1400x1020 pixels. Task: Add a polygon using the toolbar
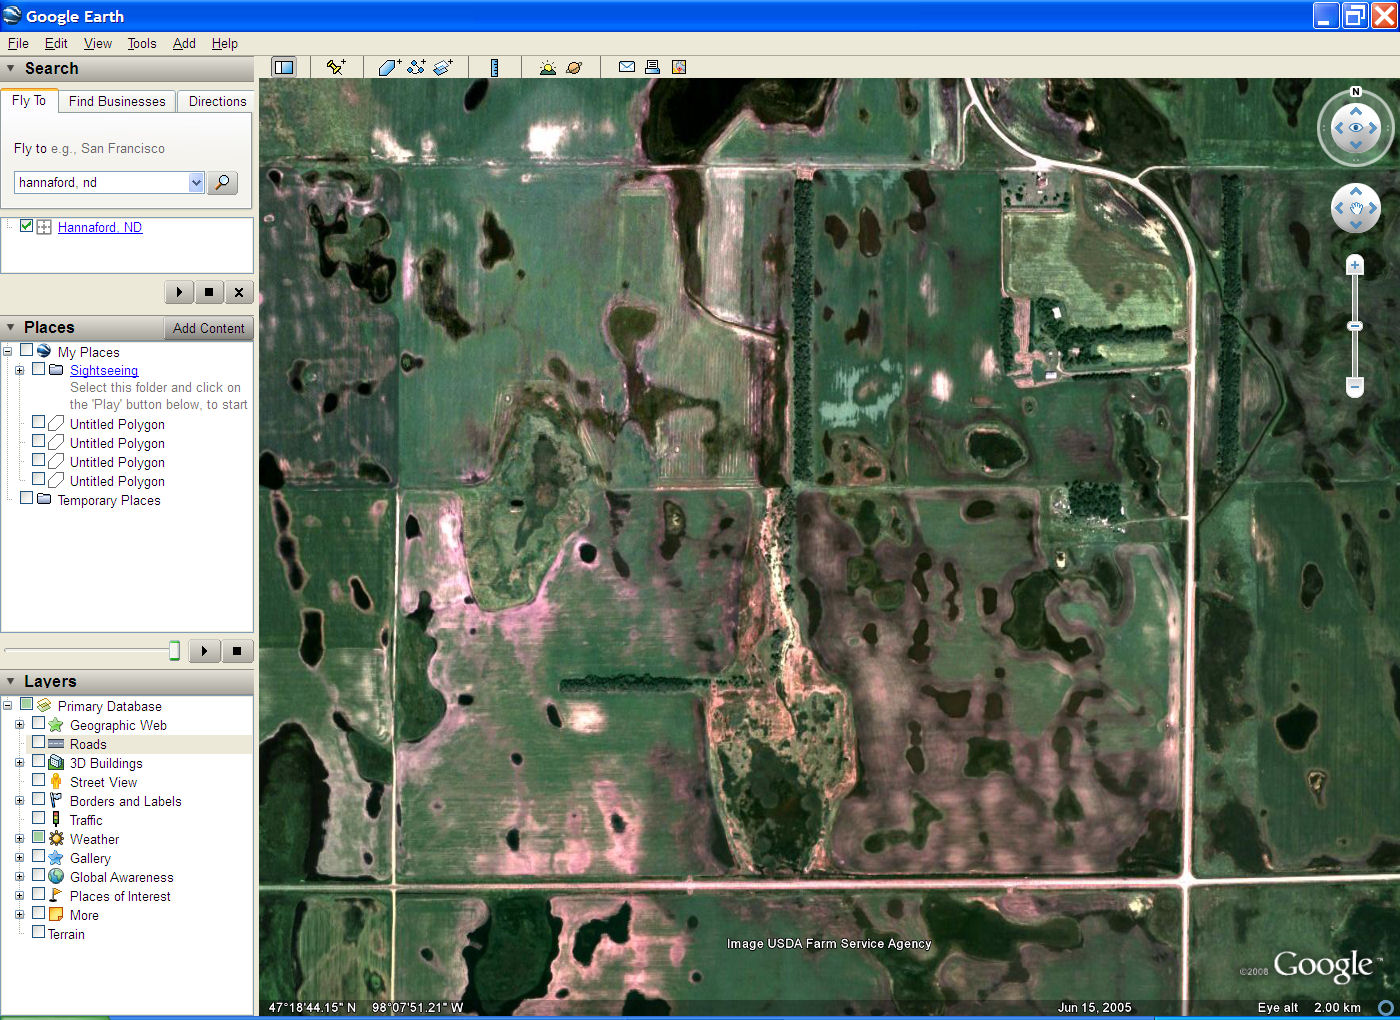[389, 67]
